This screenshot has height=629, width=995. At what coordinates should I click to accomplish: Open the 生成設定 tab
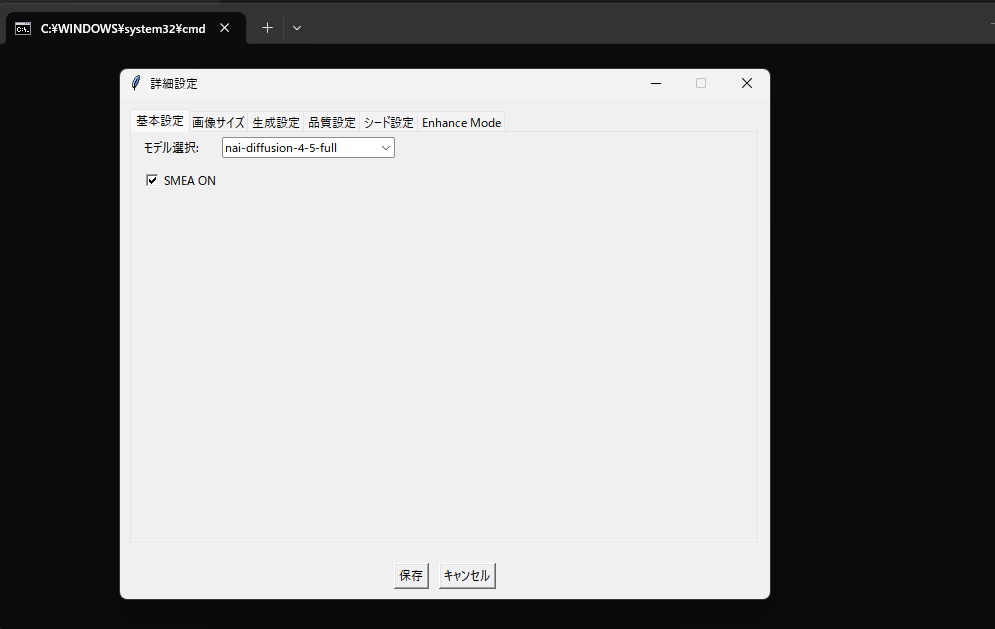[x=275, y=121]
